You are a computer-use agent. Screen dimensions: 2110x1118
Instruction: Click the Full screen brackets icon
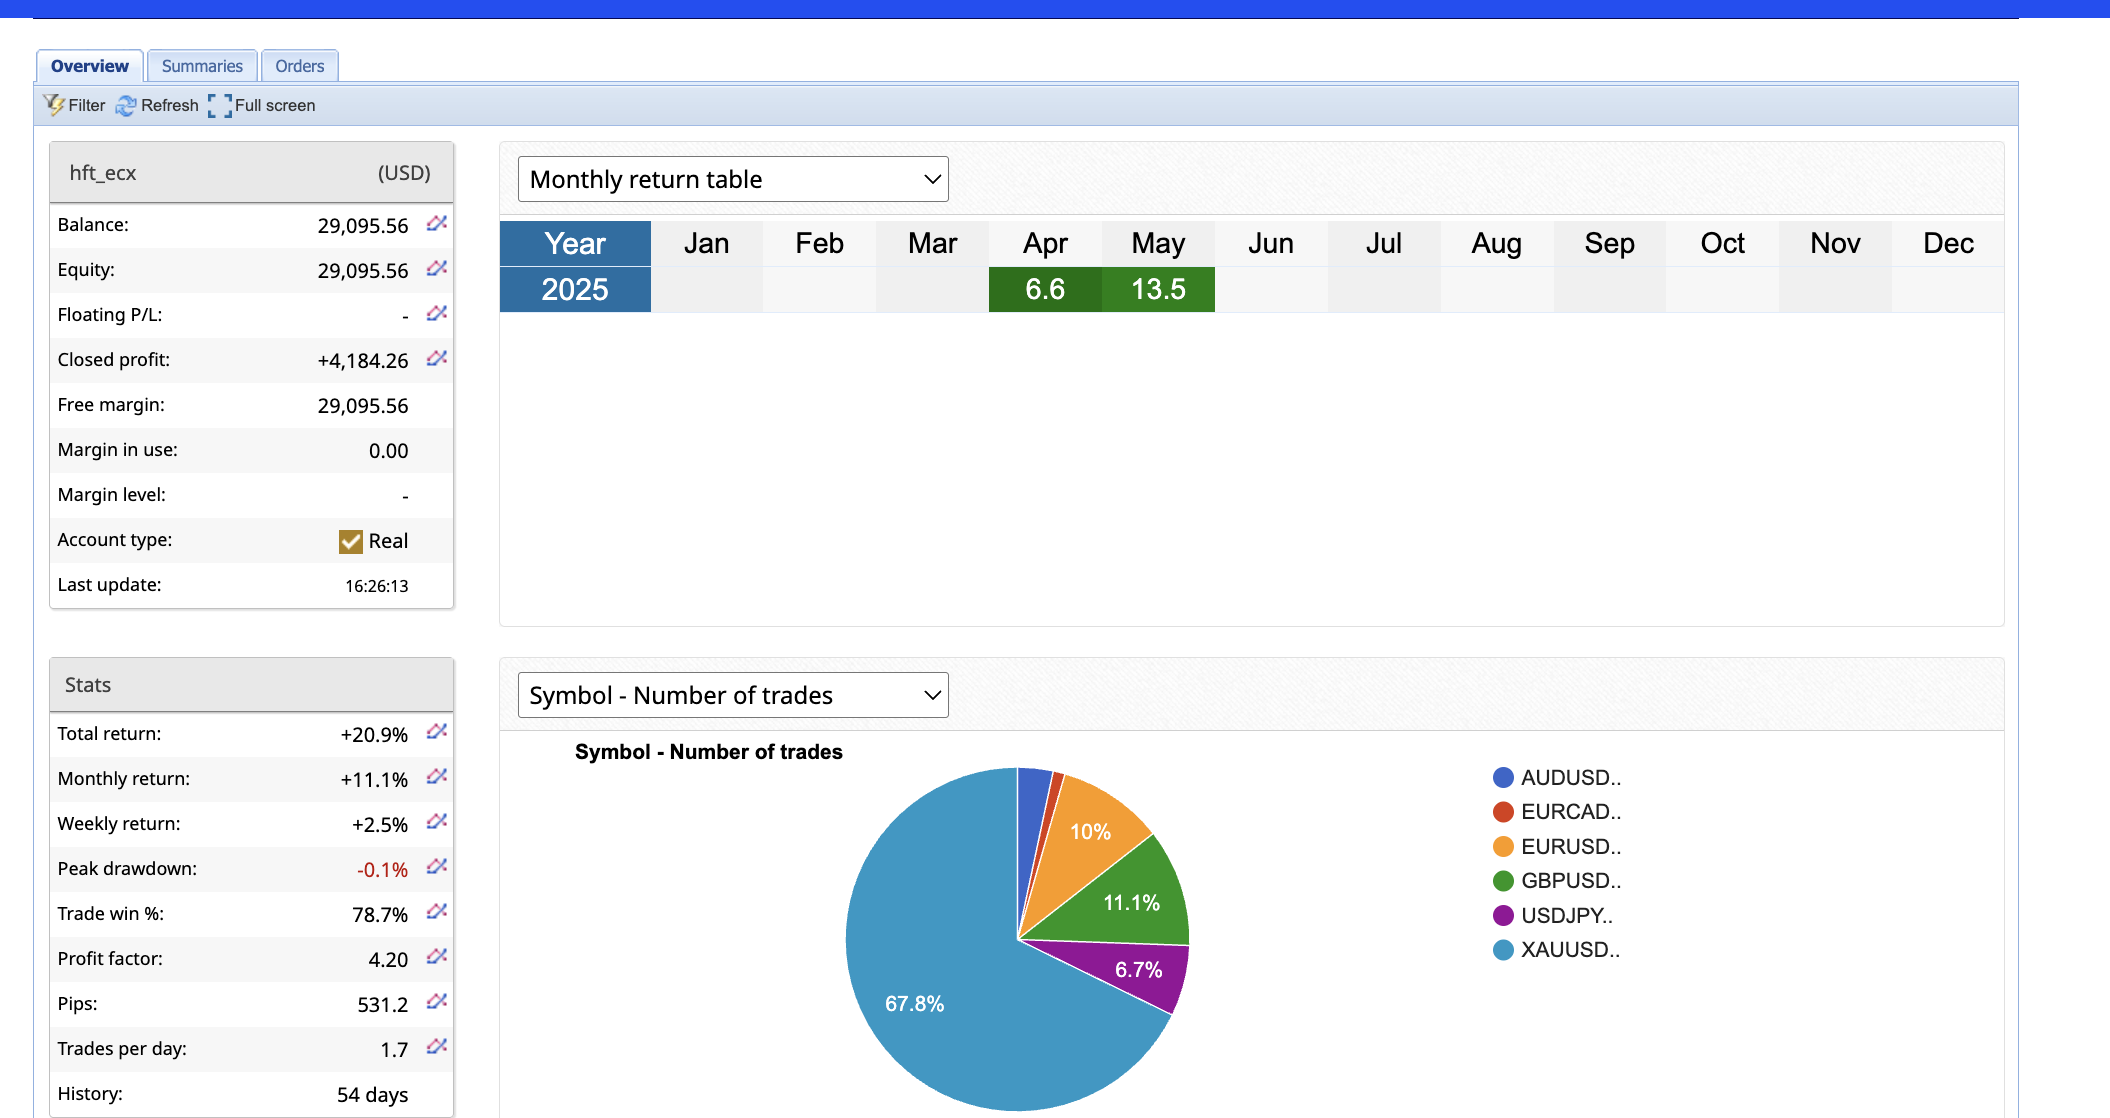(220, 105)
